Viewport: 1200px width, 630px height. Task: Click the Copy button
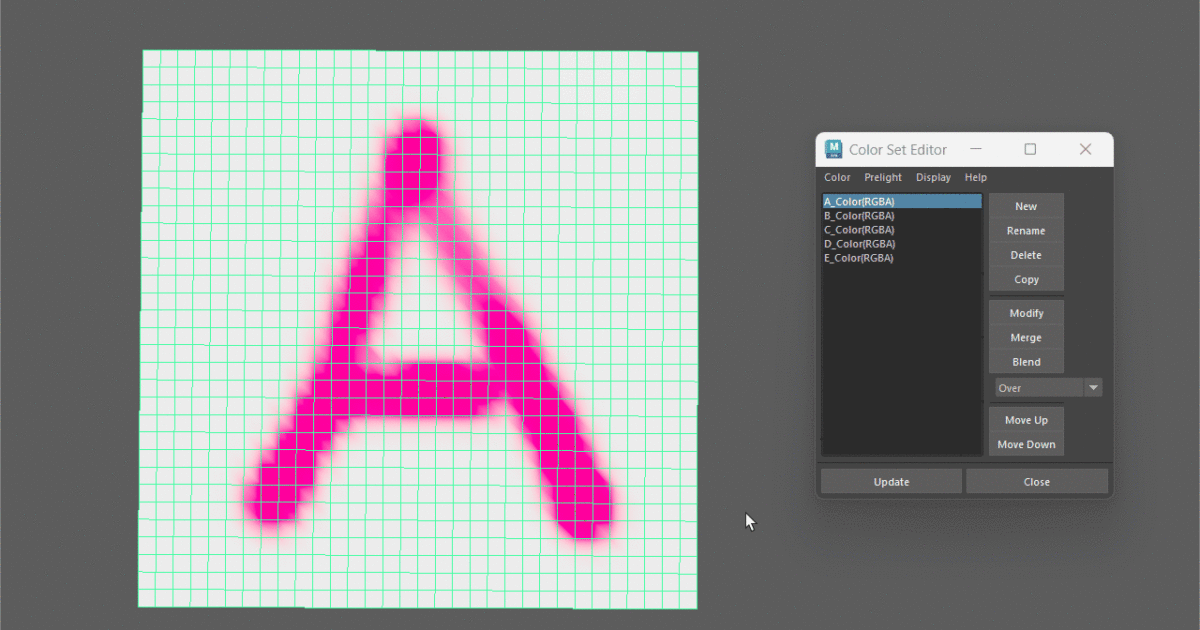[1026, 280]
